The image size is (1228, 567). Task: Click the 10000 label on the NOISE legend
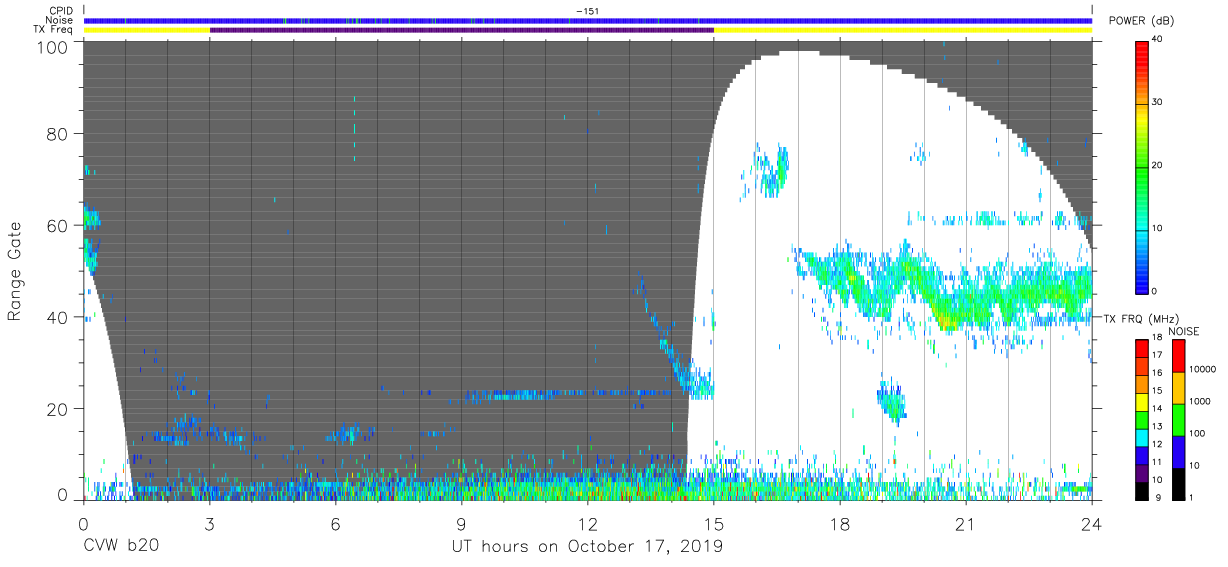pos(1205,370)
